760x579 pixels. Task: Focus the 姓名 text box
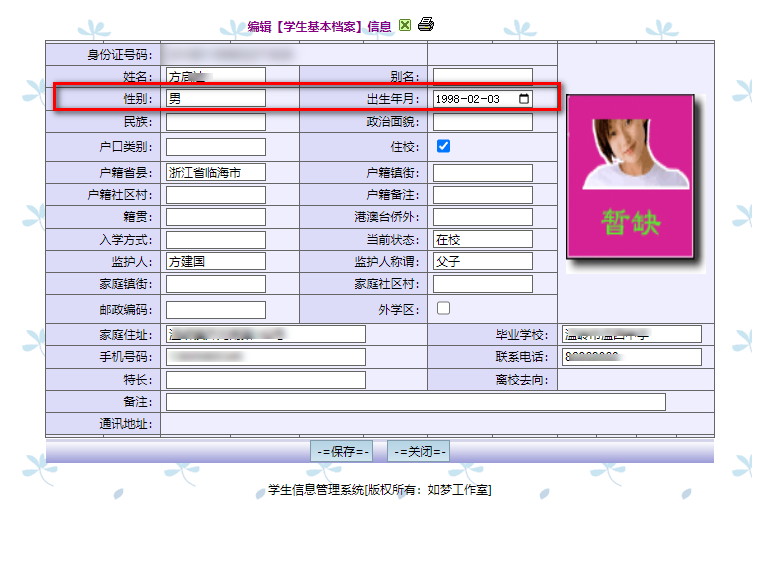pyautogui.click(x=215, y=76)
